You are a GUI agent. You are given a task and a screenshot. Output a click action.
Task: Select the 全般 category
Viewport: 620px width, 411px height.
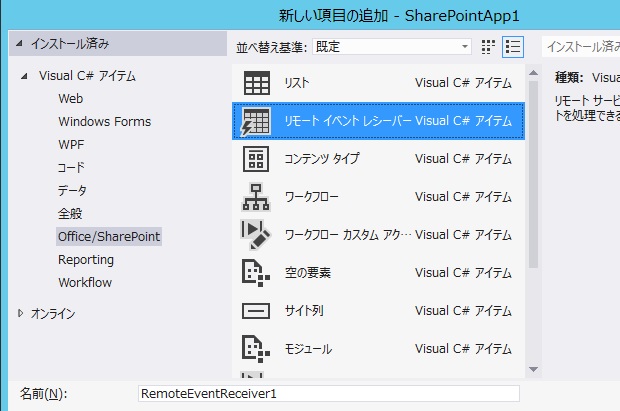70,214
